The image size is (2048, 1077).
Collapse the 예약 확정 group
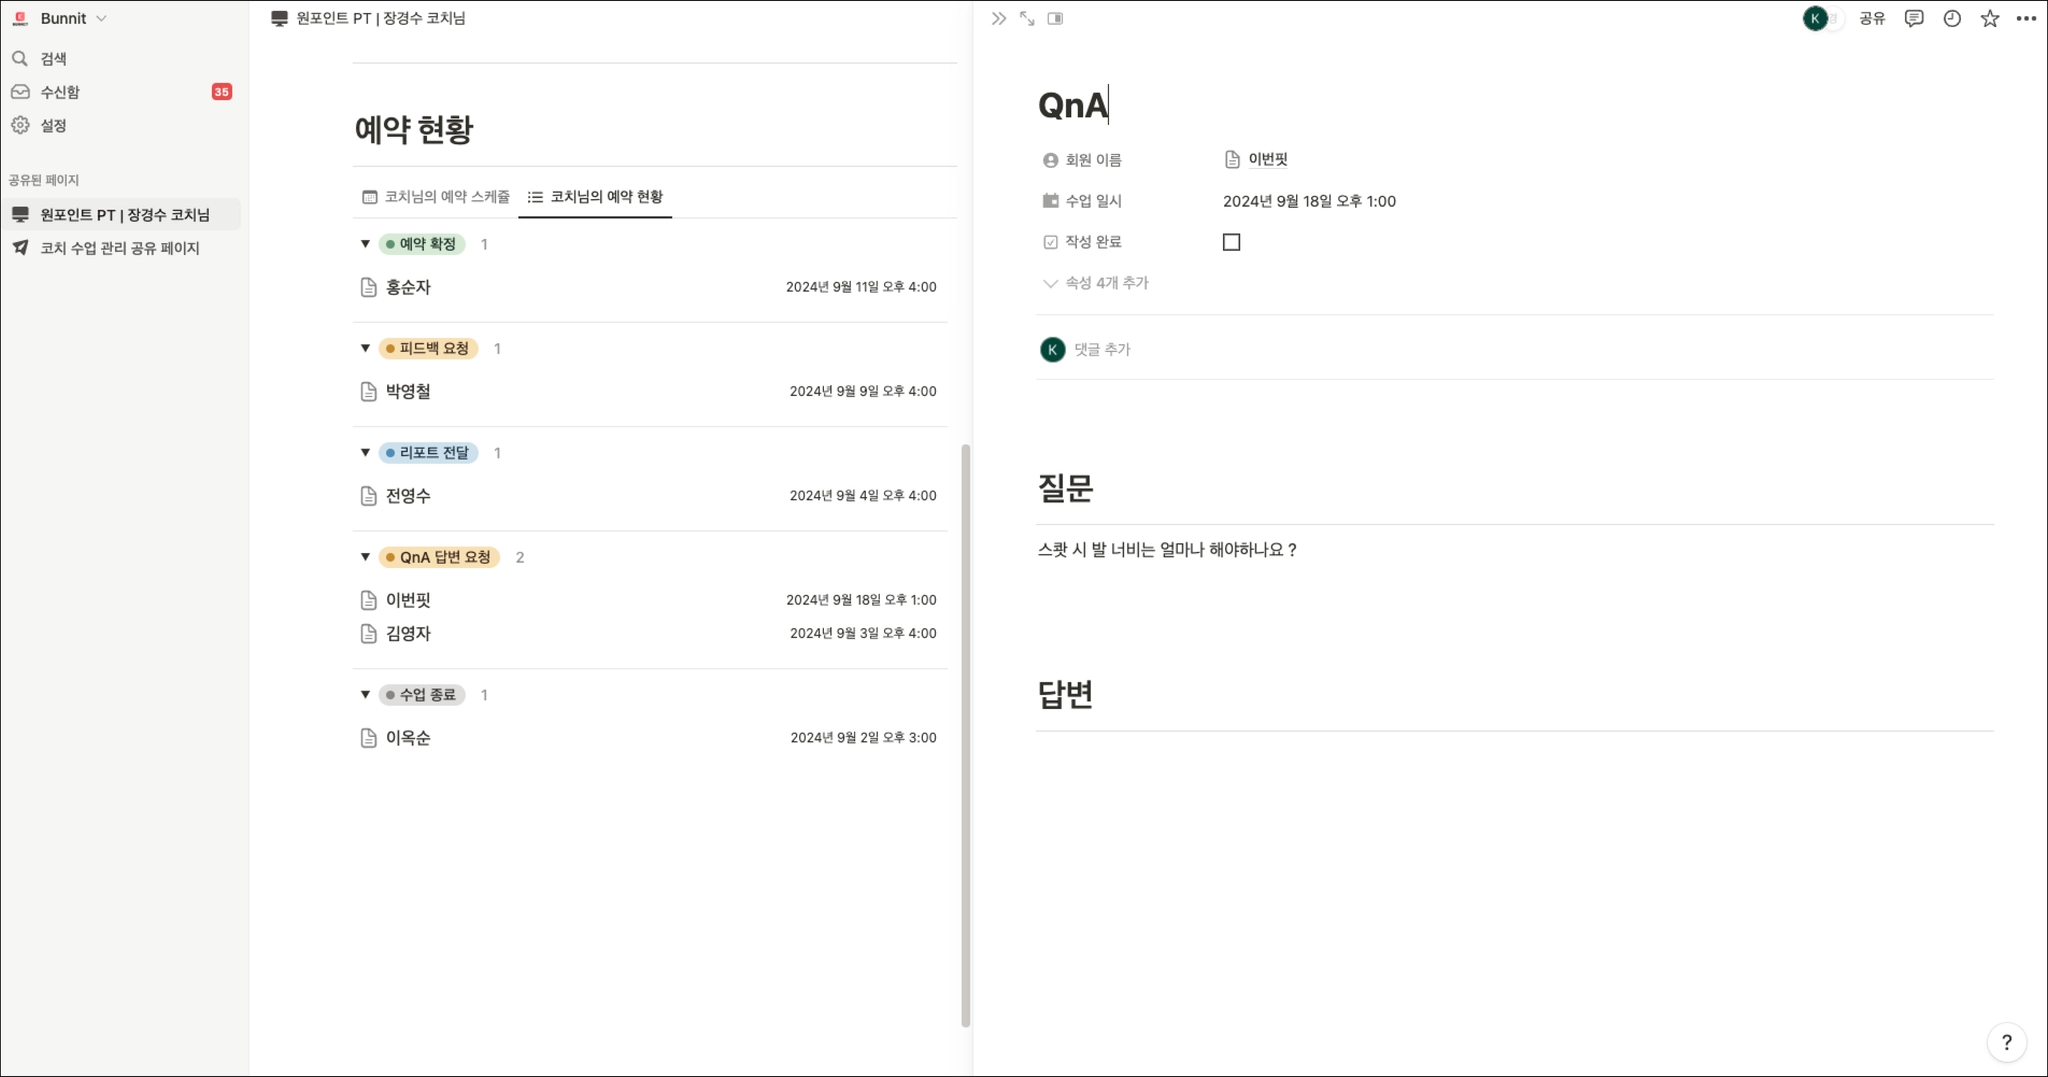click(365, 244)
